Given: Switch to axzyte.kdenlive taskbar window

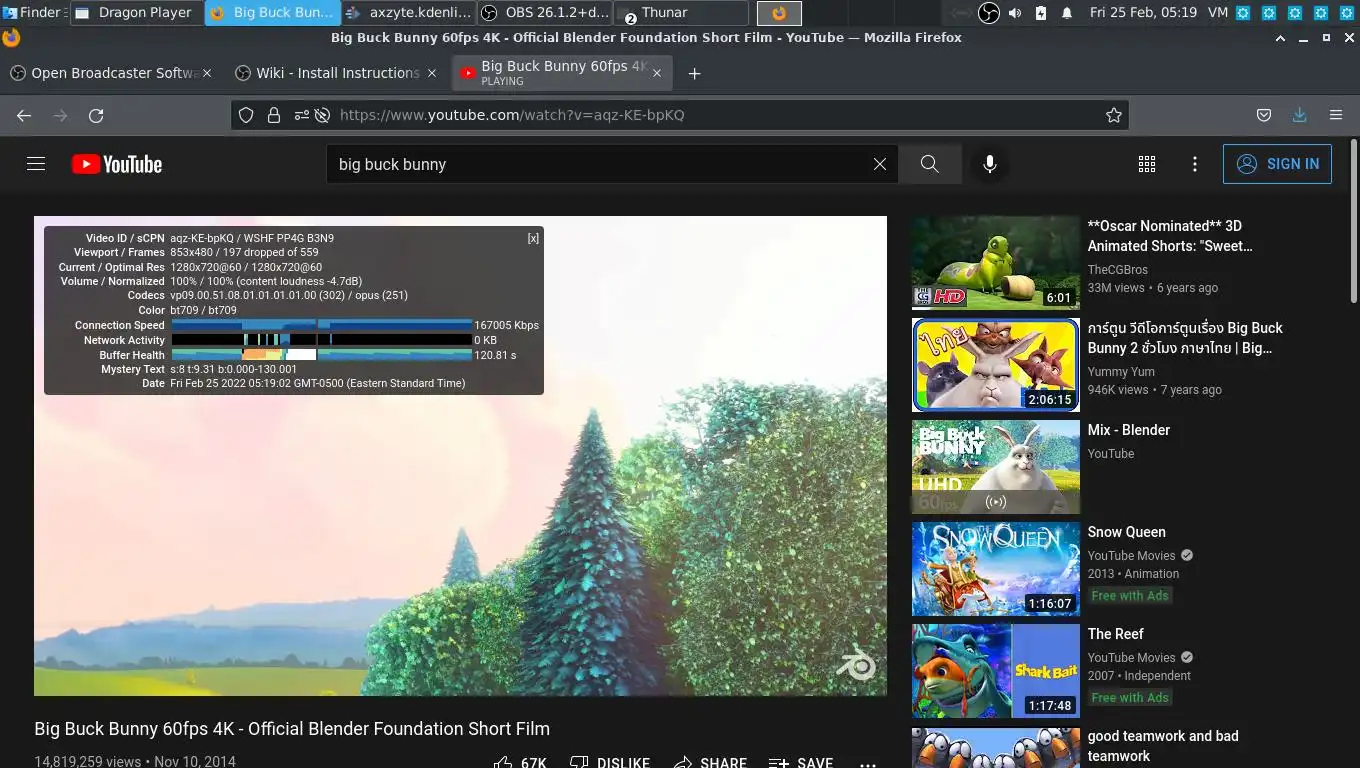Looking at the screenshot, I should (408, 13).
